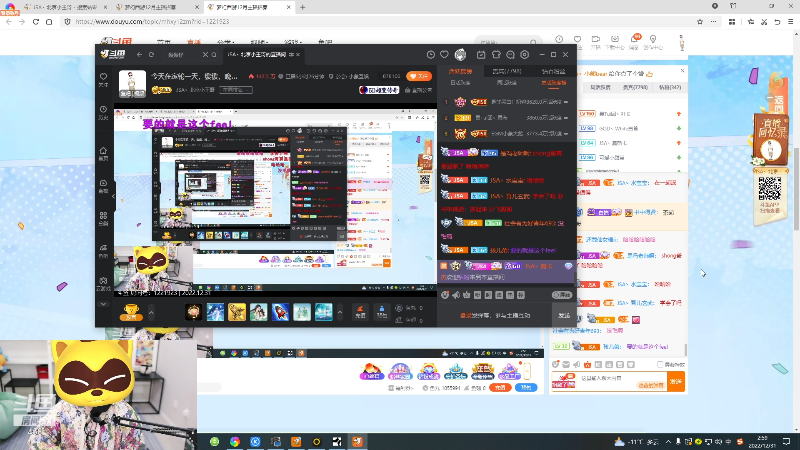Click orange 发送 button in webpage chat
The width and height of the screenshot is (800, 450).
[676, 381]
